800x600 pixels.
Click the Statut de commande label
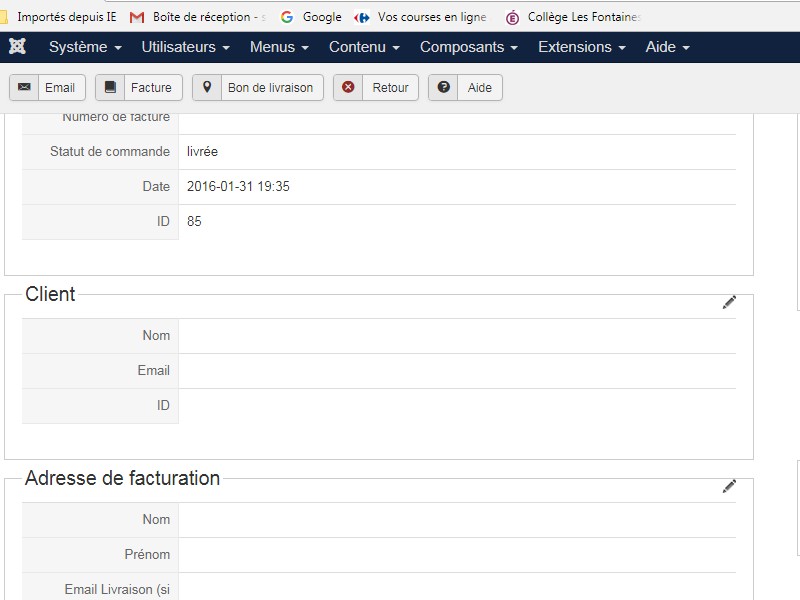tap(110, 152)
